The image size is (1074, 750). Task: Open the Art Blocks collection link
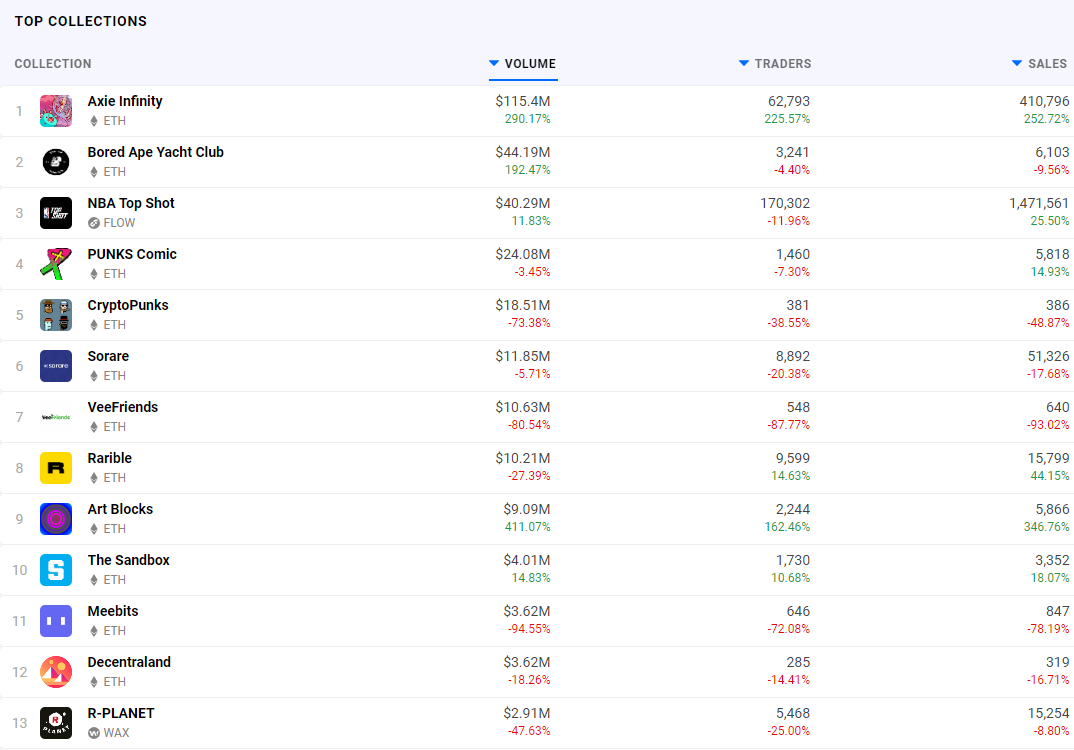(x=120, y=510)
